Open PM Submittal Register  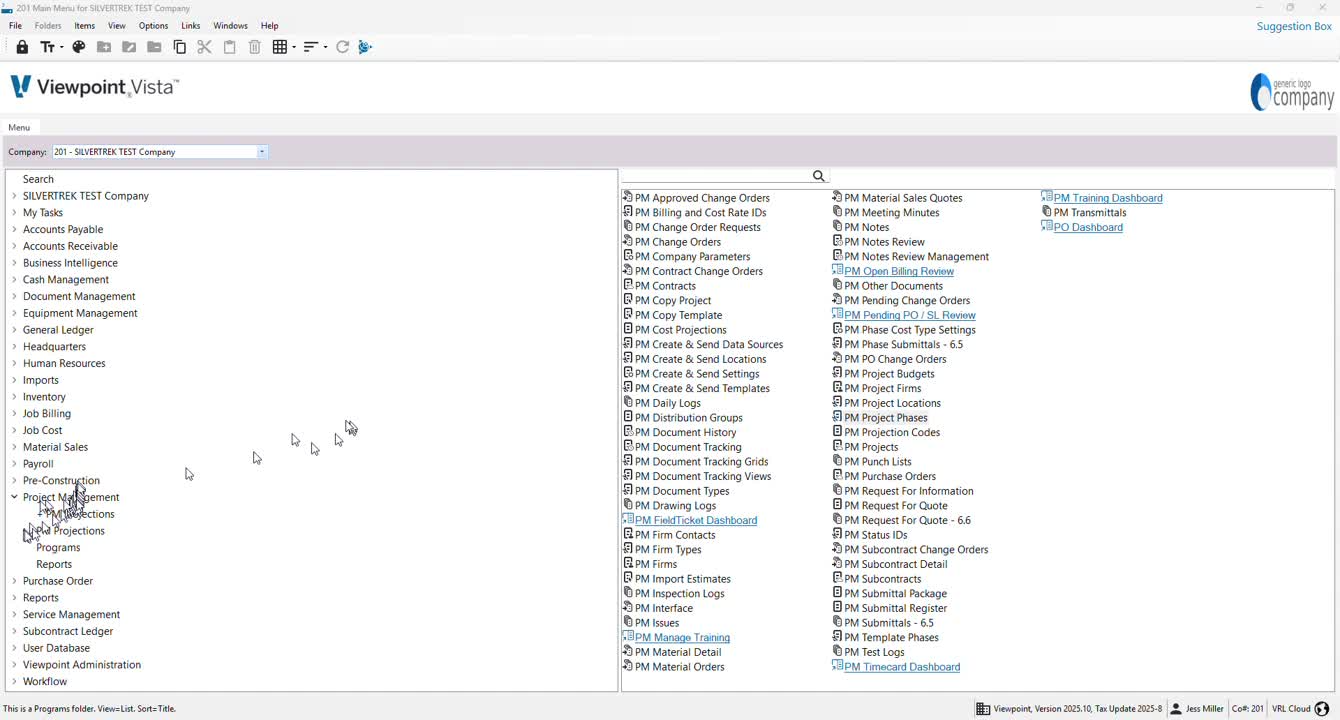click(x=896, y=608)
